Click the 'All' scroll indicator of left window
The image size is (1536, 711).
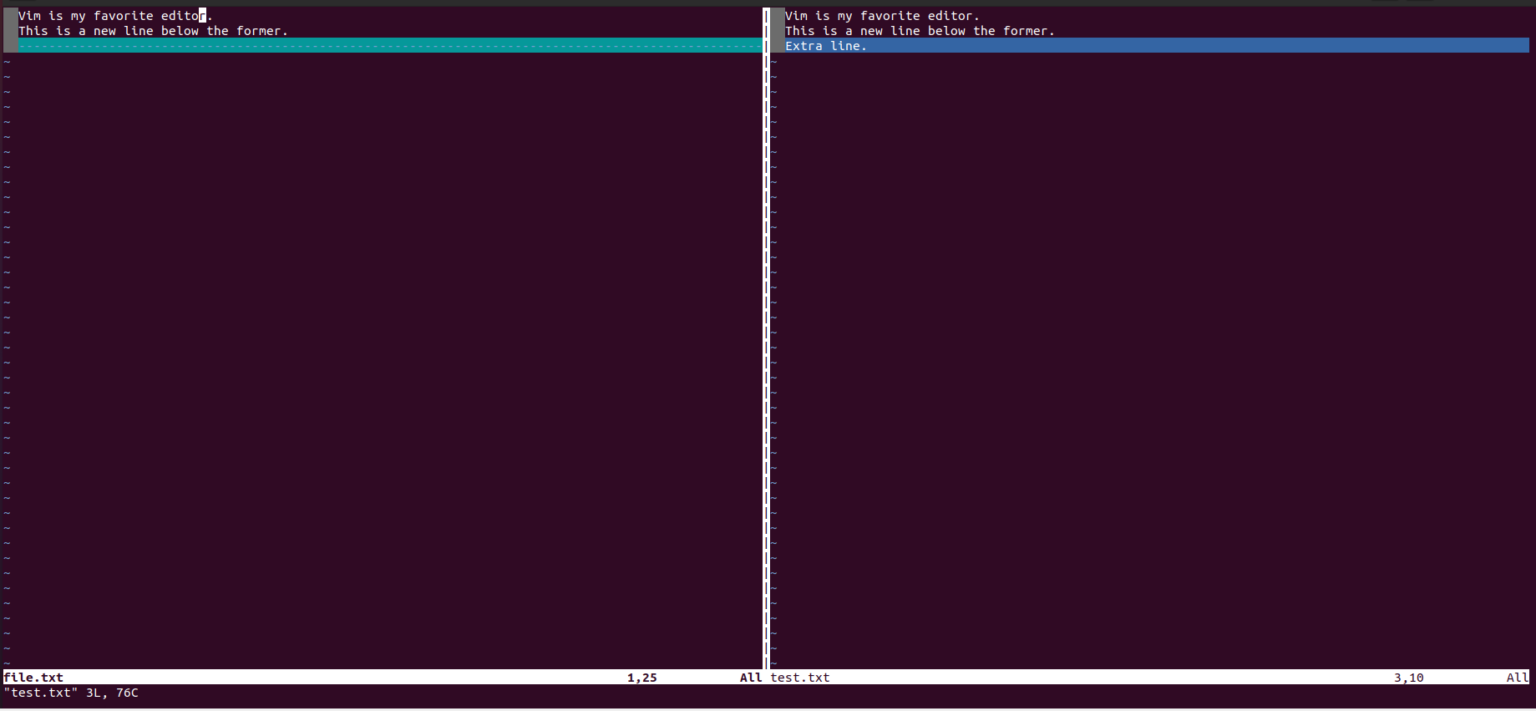tap(749, 677)
